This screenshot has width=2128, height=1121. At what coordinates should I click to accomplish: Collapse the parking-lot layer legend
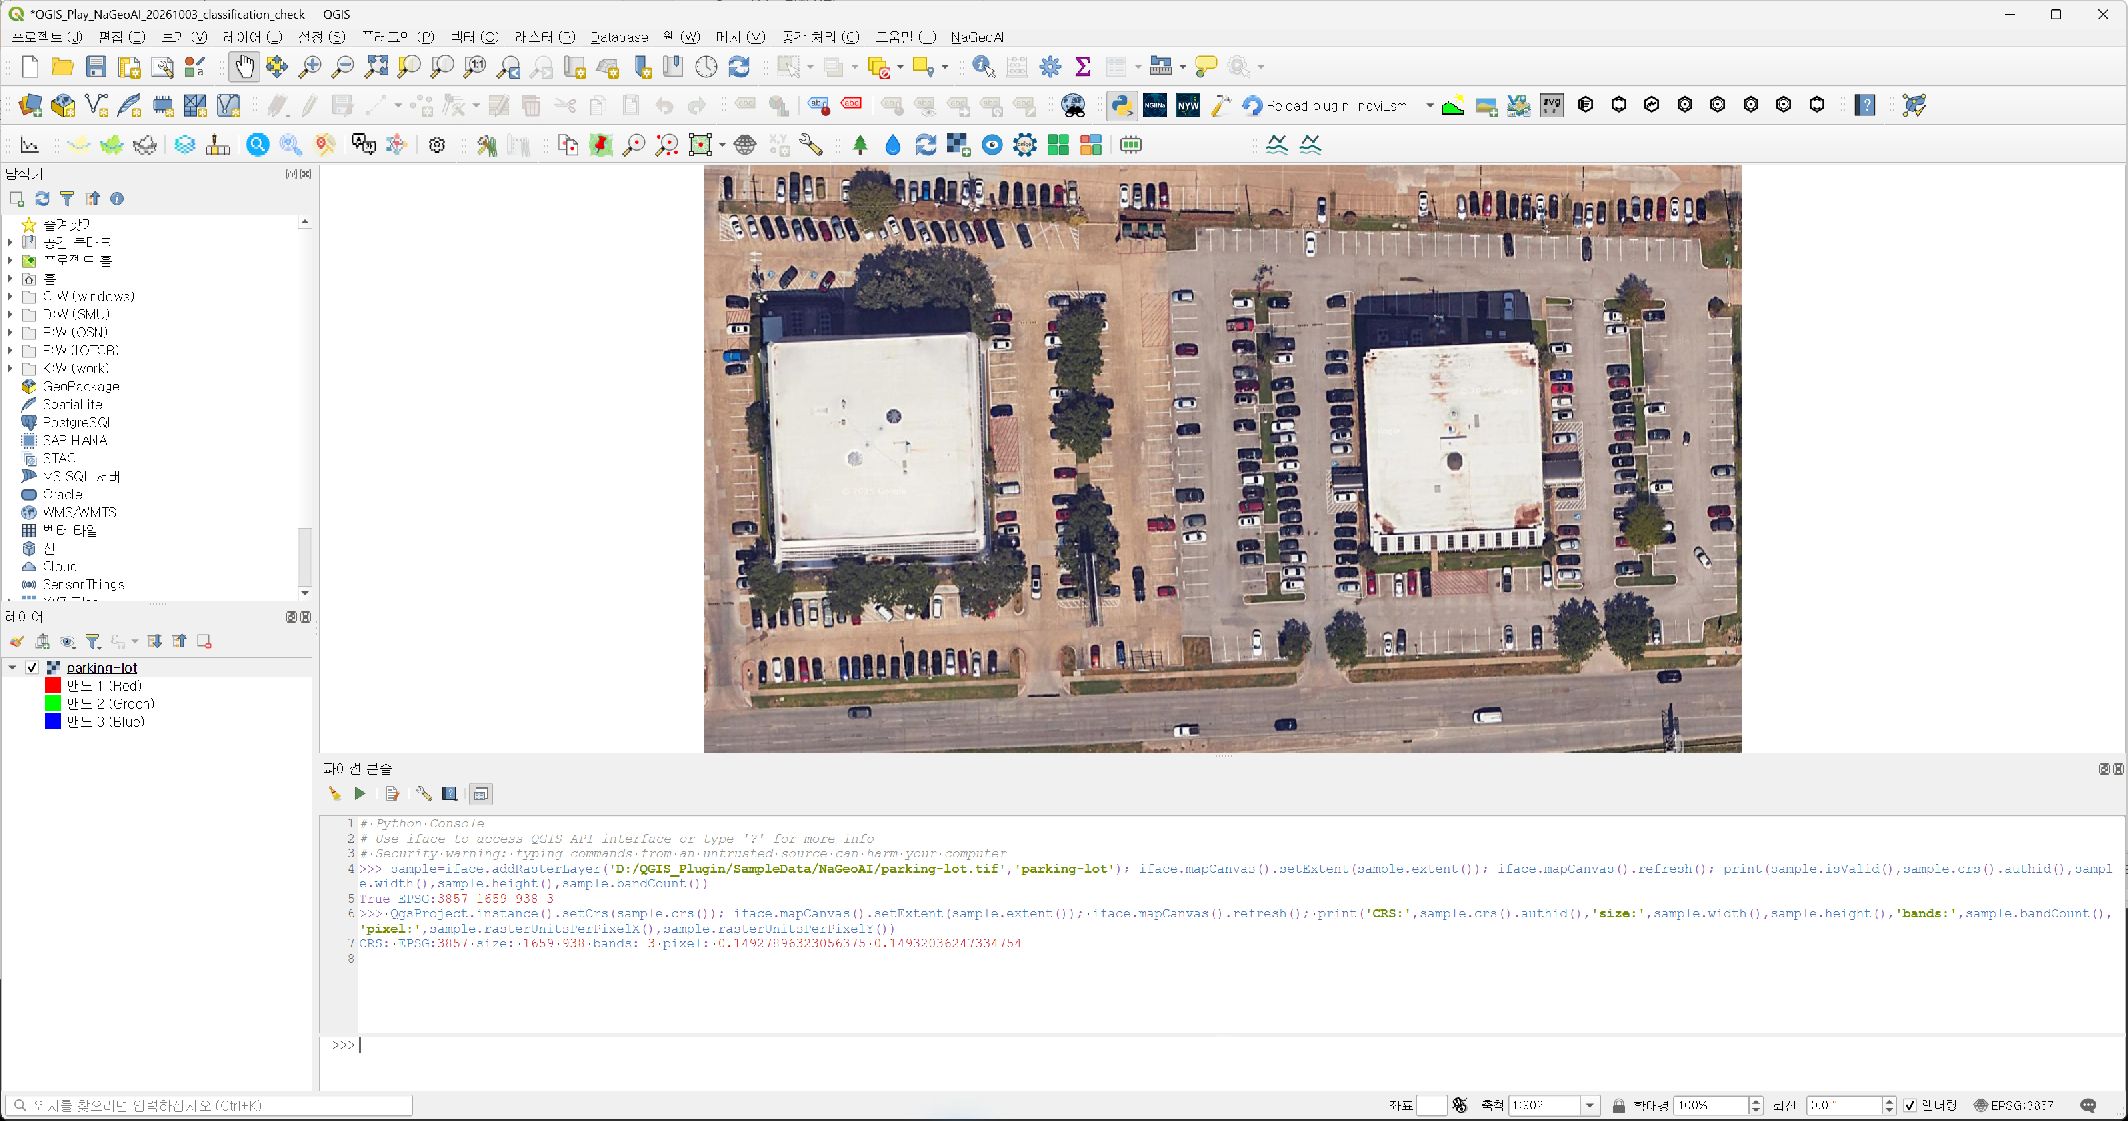click(12, 668)
